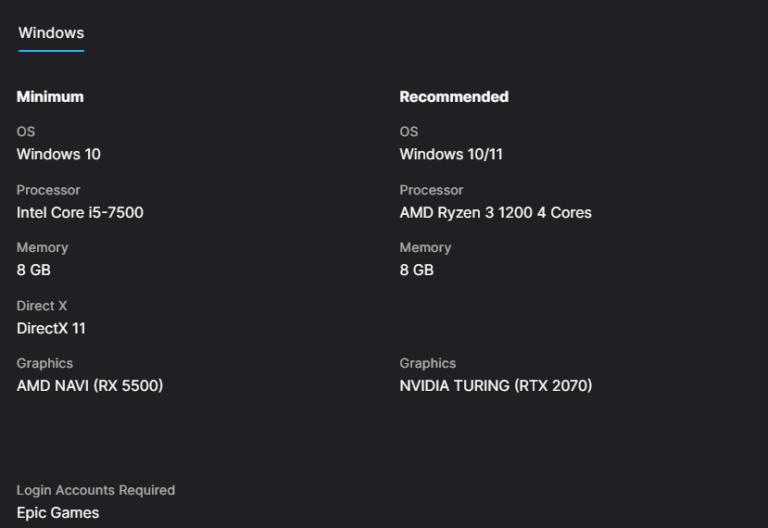Select the AMD NAVI (RX 5500) text
This screenshot has width=768, height=528.
pyautogui.click(x=89, y=386)
